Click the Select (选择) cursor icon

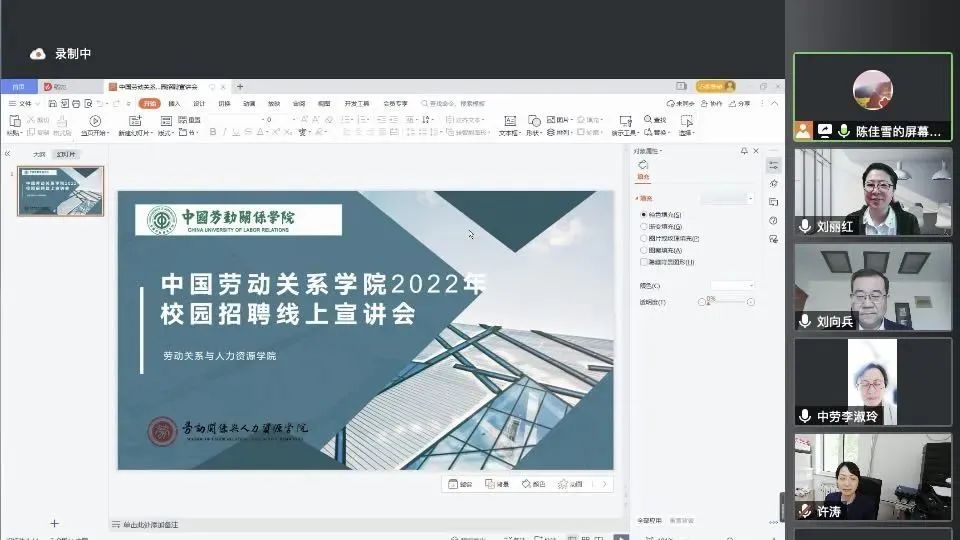(686, 121)
